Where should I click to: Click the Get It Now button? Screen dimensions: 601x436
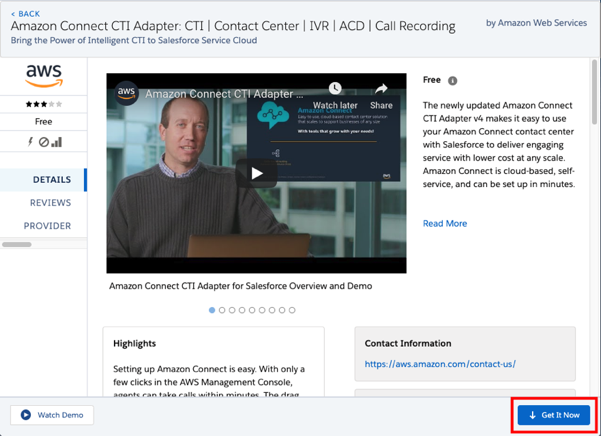click(554, 415)
